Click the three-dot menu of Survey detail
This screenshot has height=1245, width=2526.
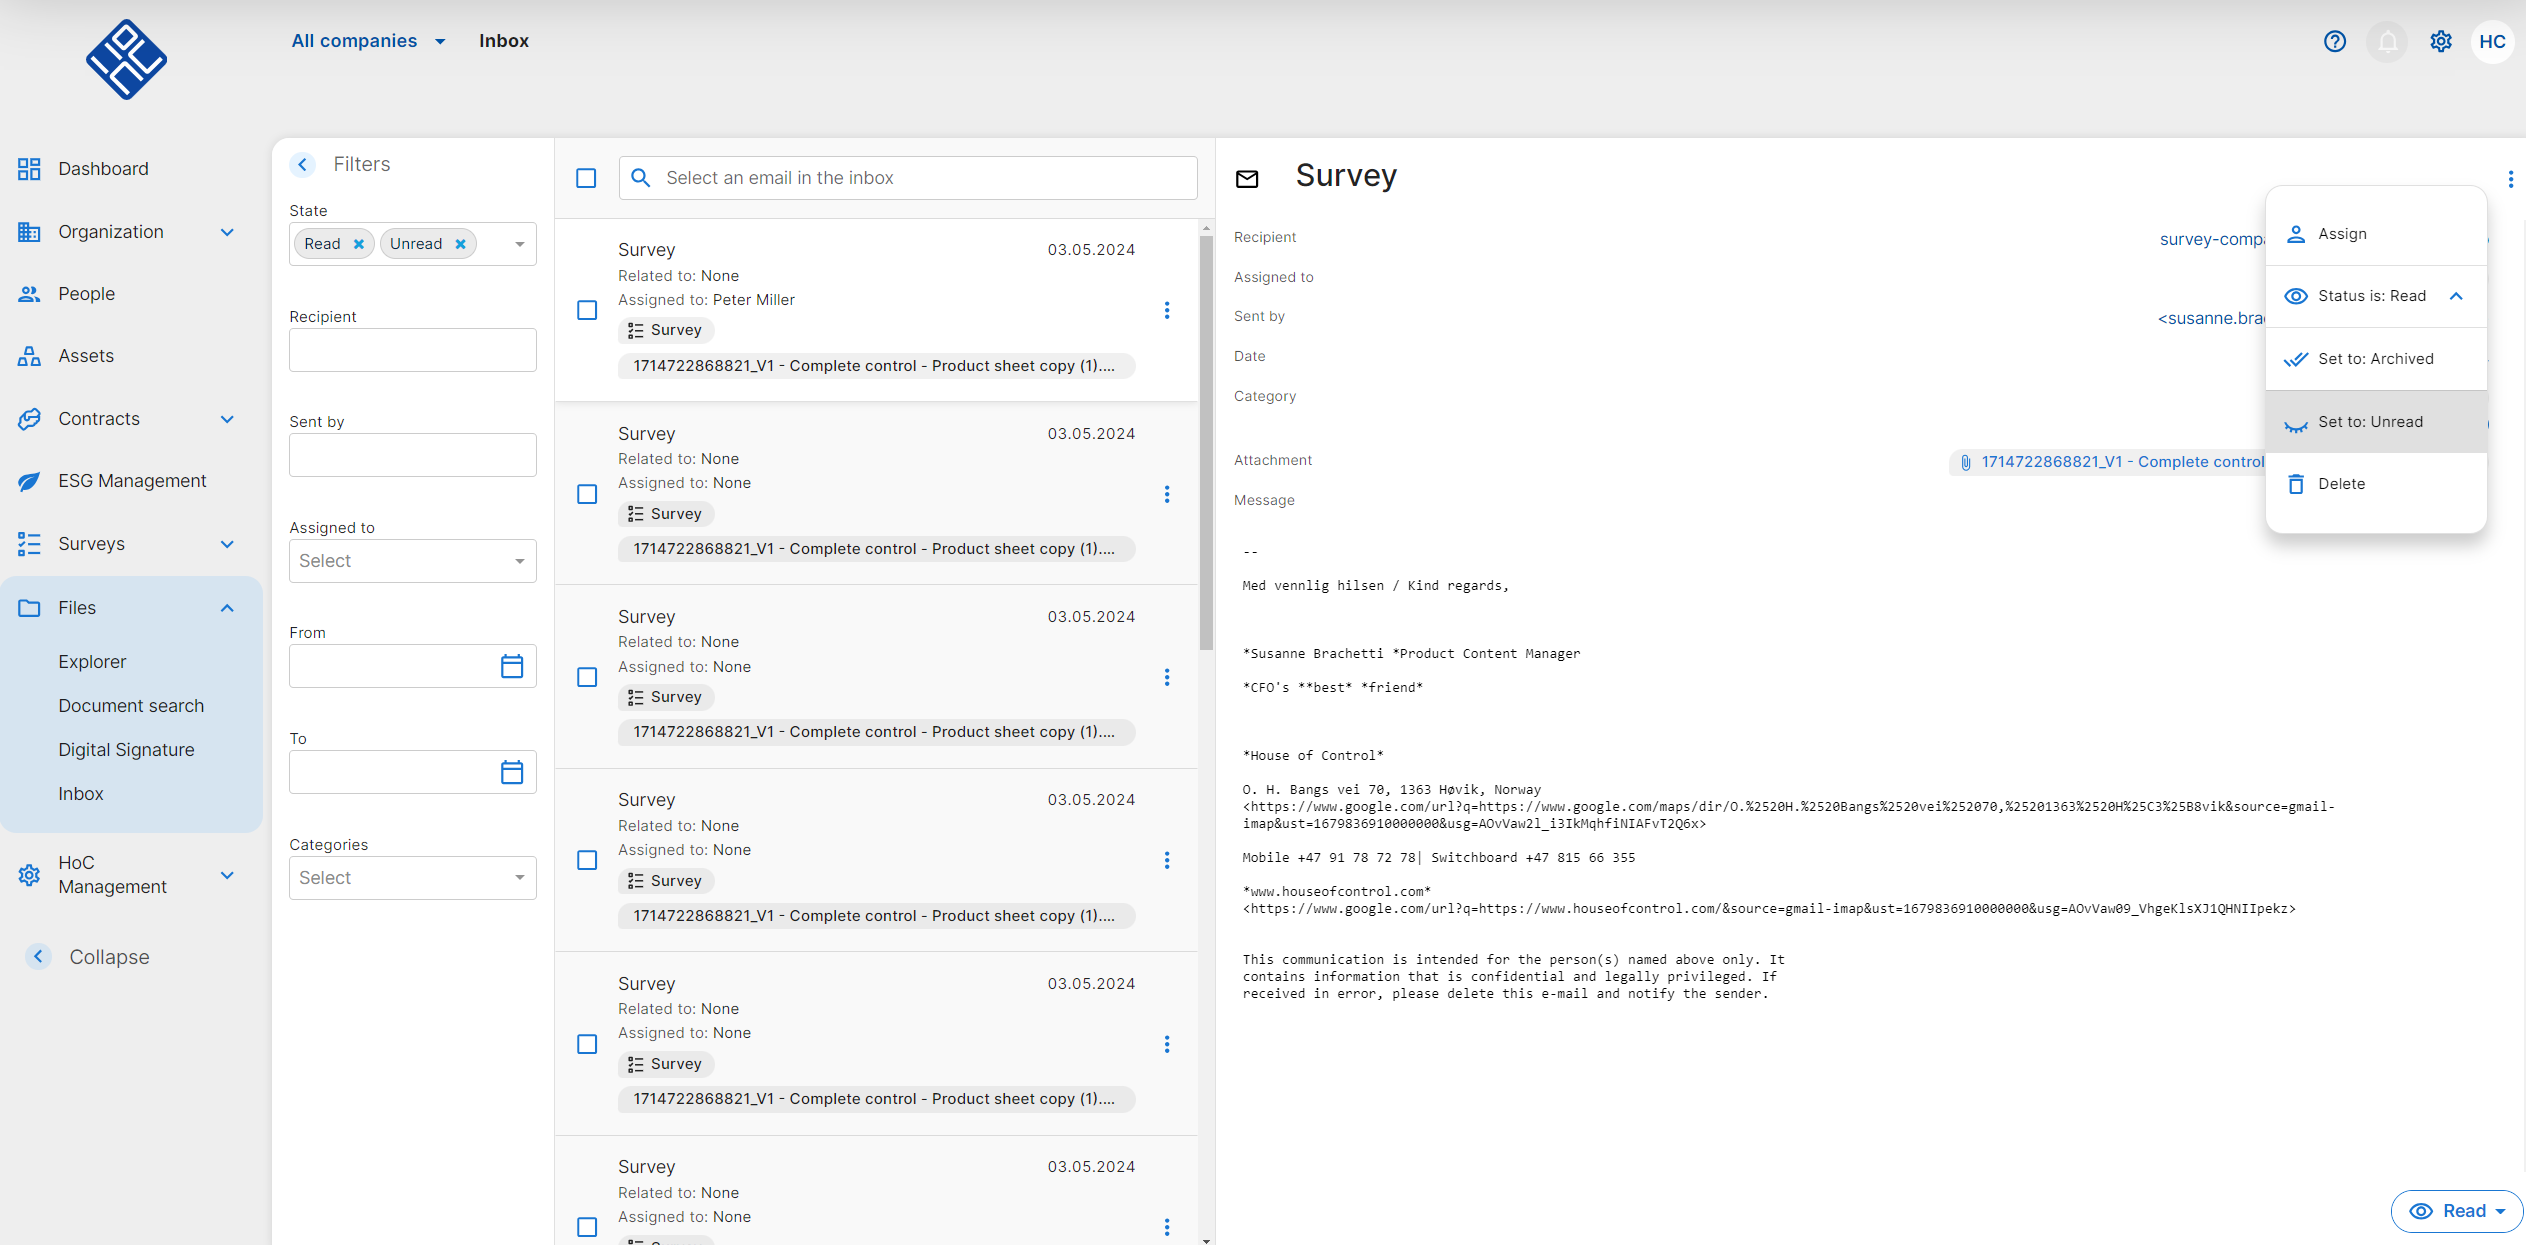coord(2510,179)
